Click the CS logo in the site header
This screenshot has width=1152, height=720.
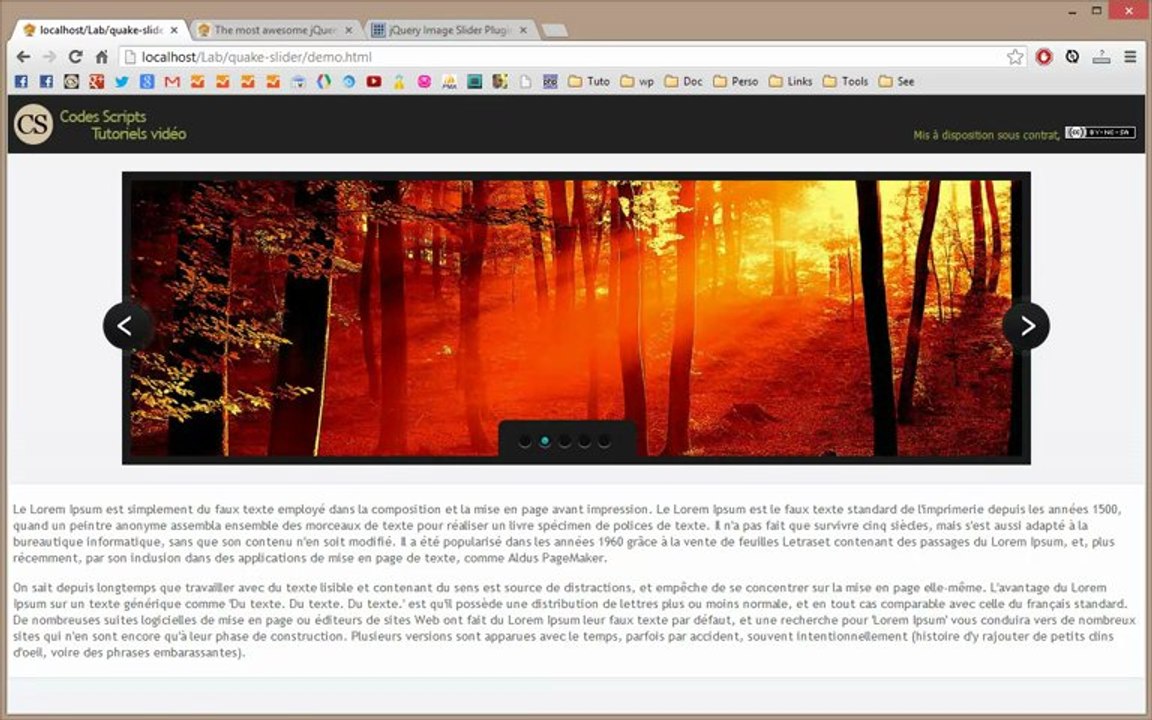coord(33,124)
